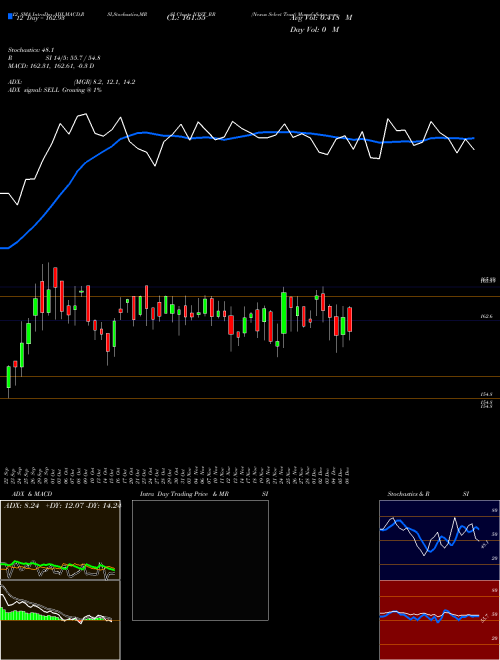
Task: Open the MACD histogram mini chart
Action: [x=60, y=620]
